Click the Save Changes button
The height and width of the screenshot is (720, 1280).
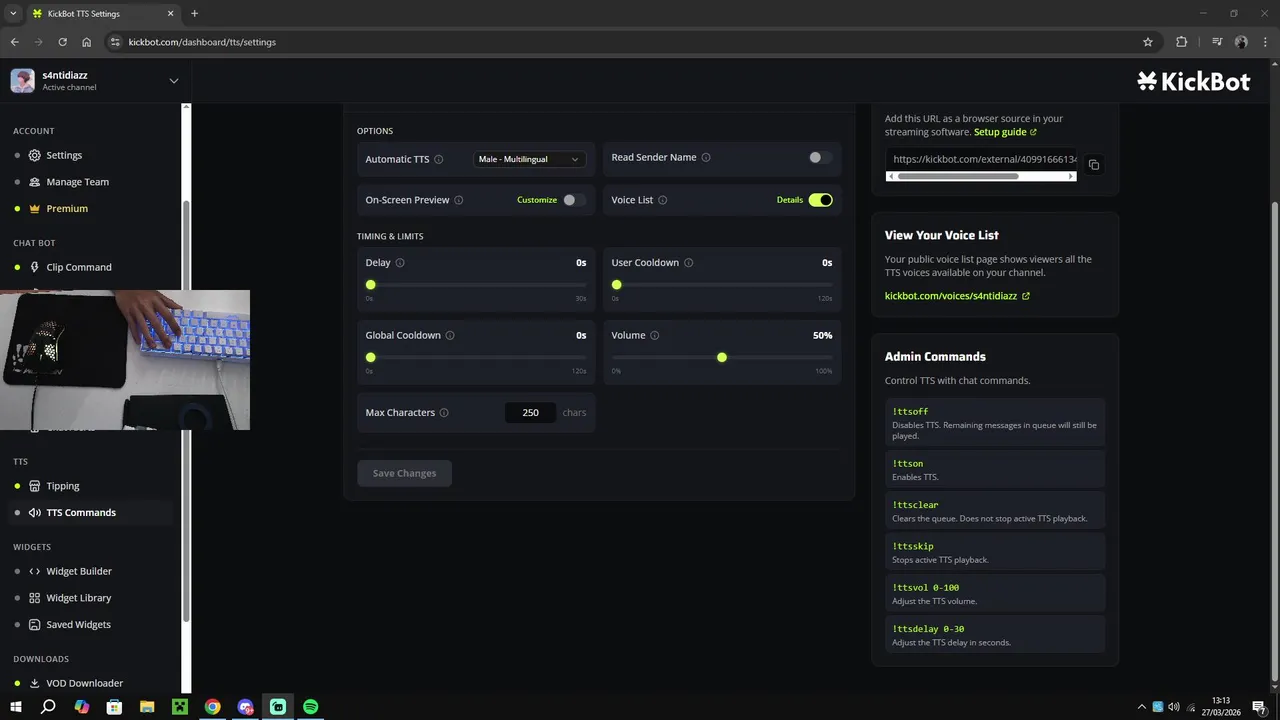coord(404,473)
